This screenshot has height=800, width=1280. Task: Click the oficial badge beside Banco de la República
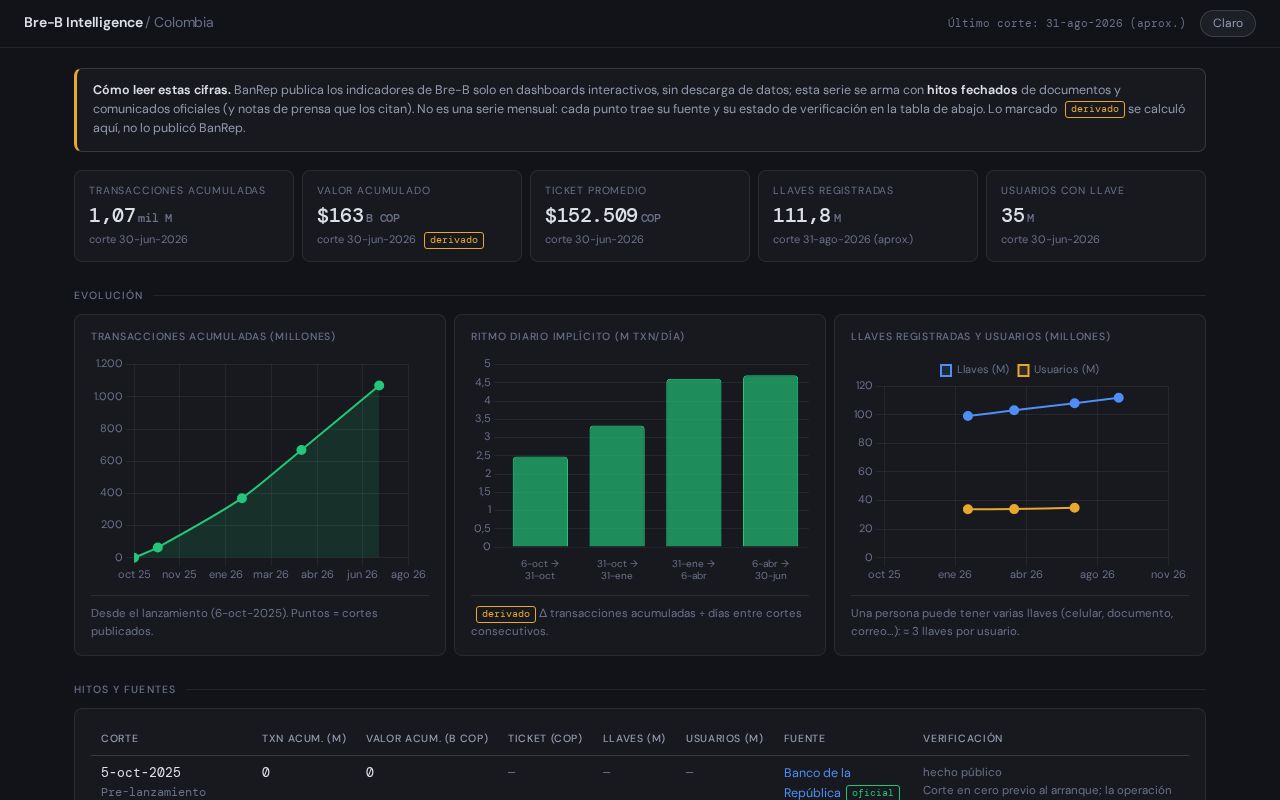point(873,793)
